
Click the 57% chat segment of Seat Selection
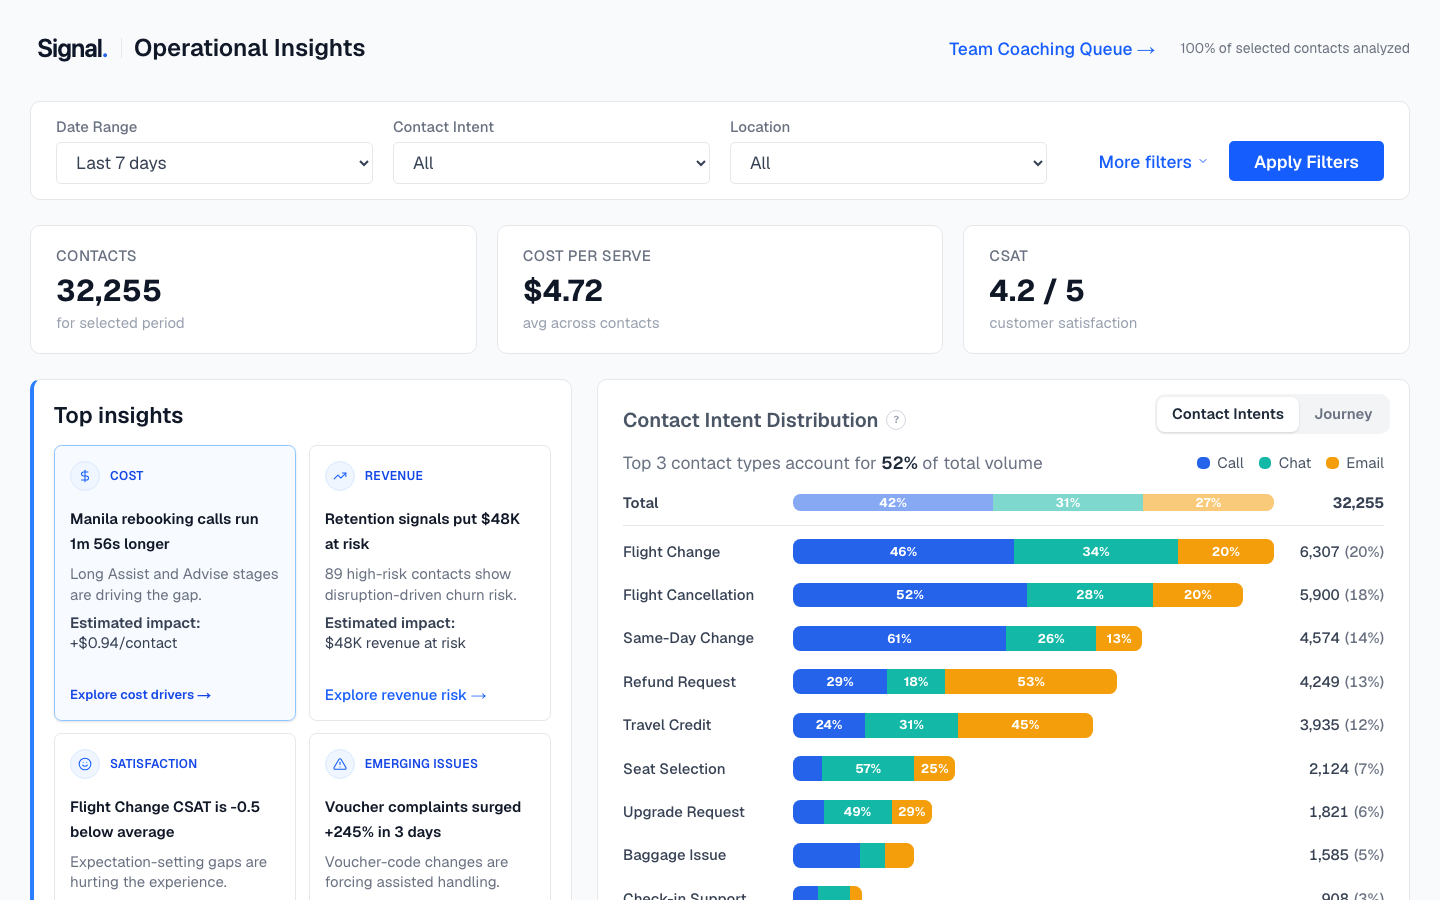pos(868,769)
